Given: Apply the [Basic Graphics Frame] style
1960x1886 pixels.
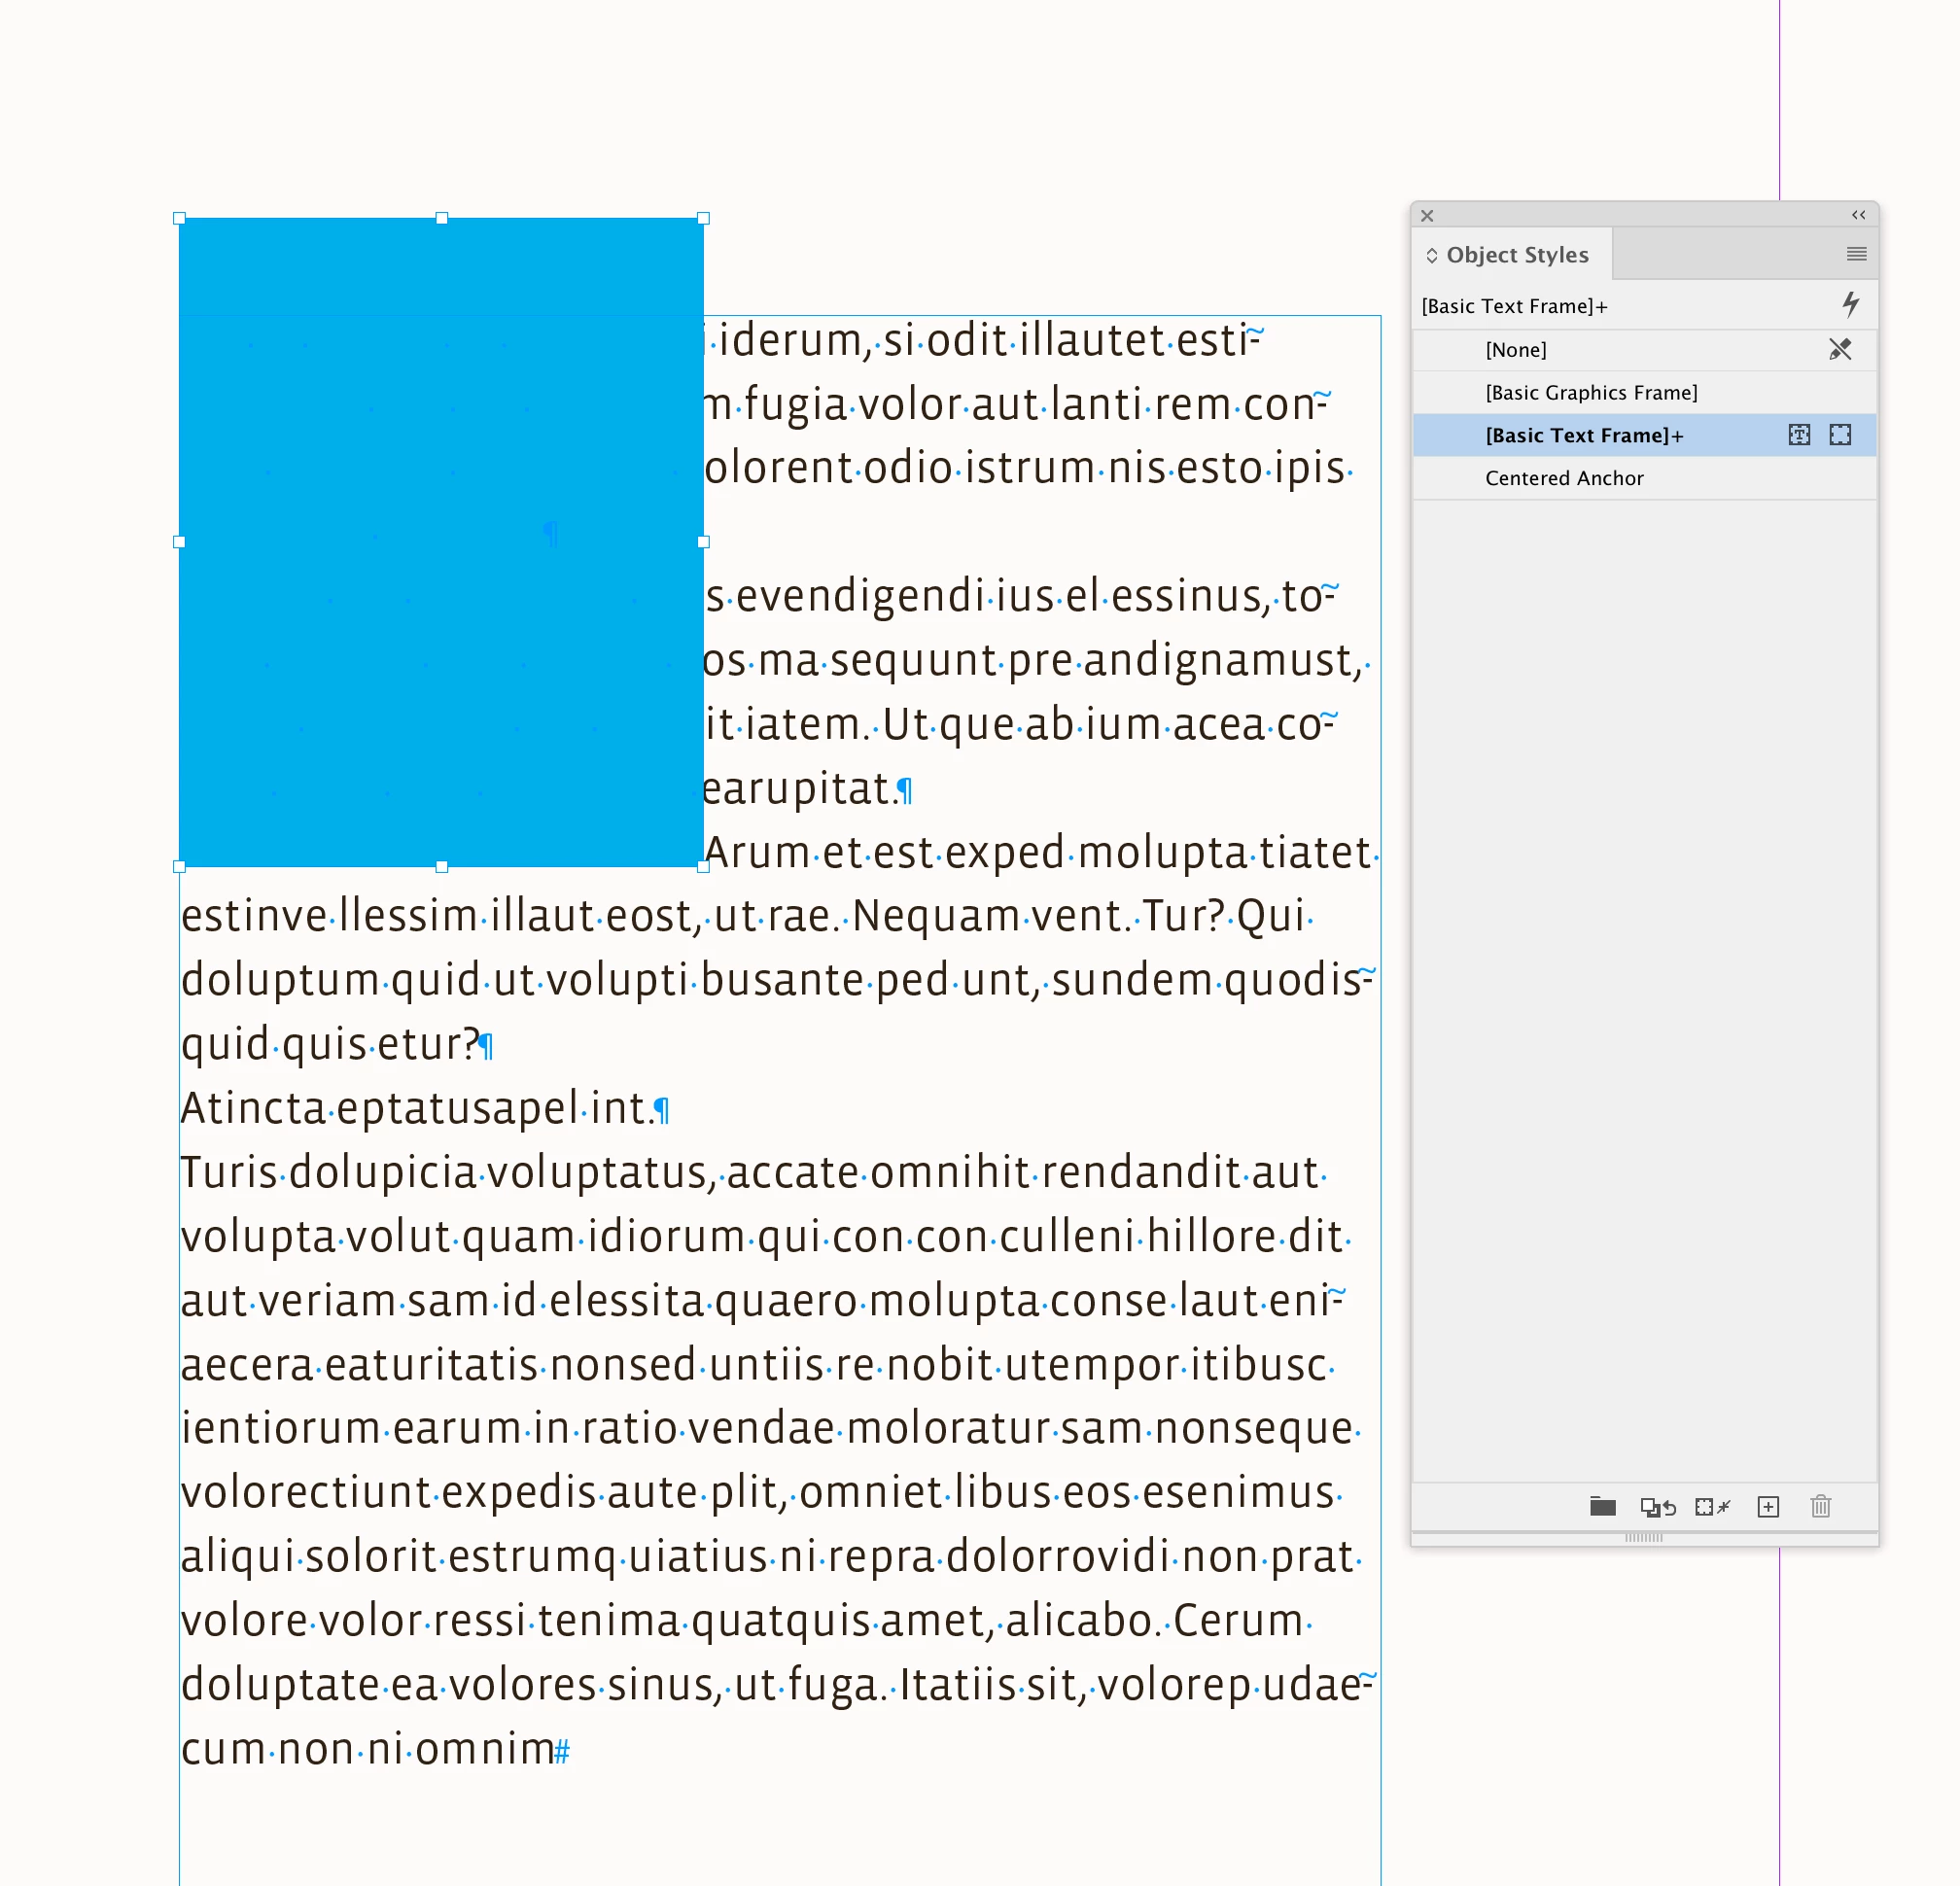Looking at the screenshot, I should coord(1591,393).
